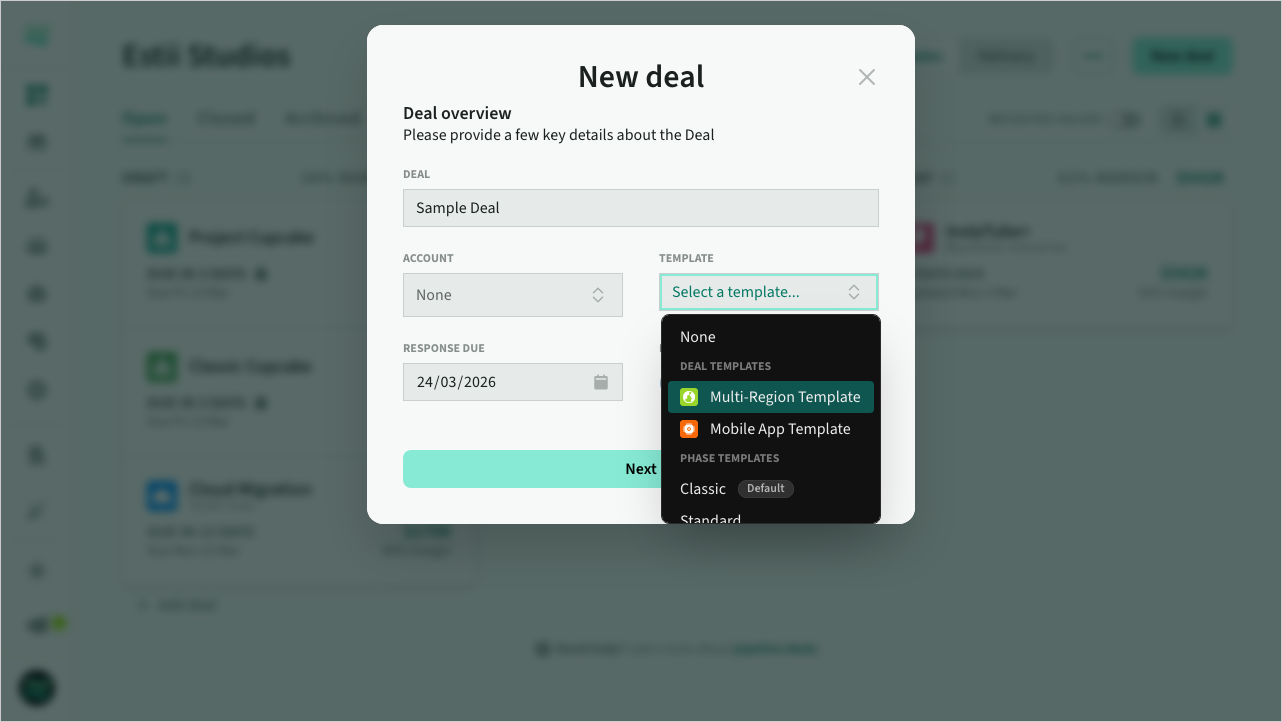Choose None from the template list
Screen dimensions: 1282x722
coord(698,337)
